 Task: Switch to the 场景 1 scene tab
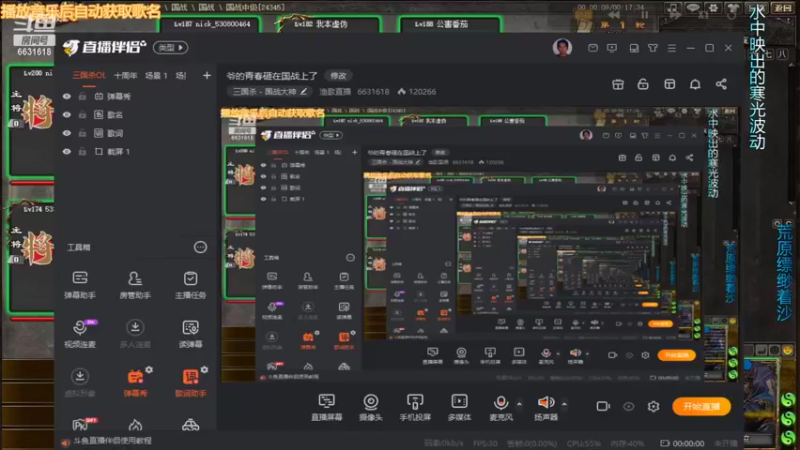pos(156,76)
